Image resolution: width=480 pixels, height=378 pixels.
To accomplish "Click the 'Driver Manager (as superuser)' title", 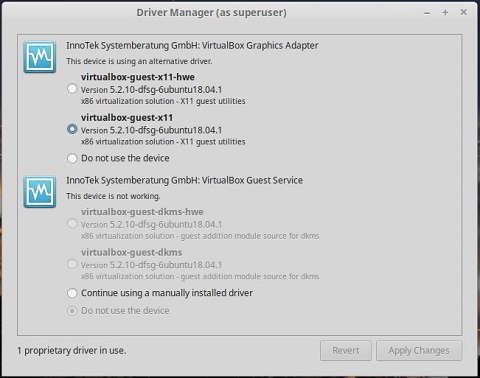I will pyautogui.click(x=211, y=13).
